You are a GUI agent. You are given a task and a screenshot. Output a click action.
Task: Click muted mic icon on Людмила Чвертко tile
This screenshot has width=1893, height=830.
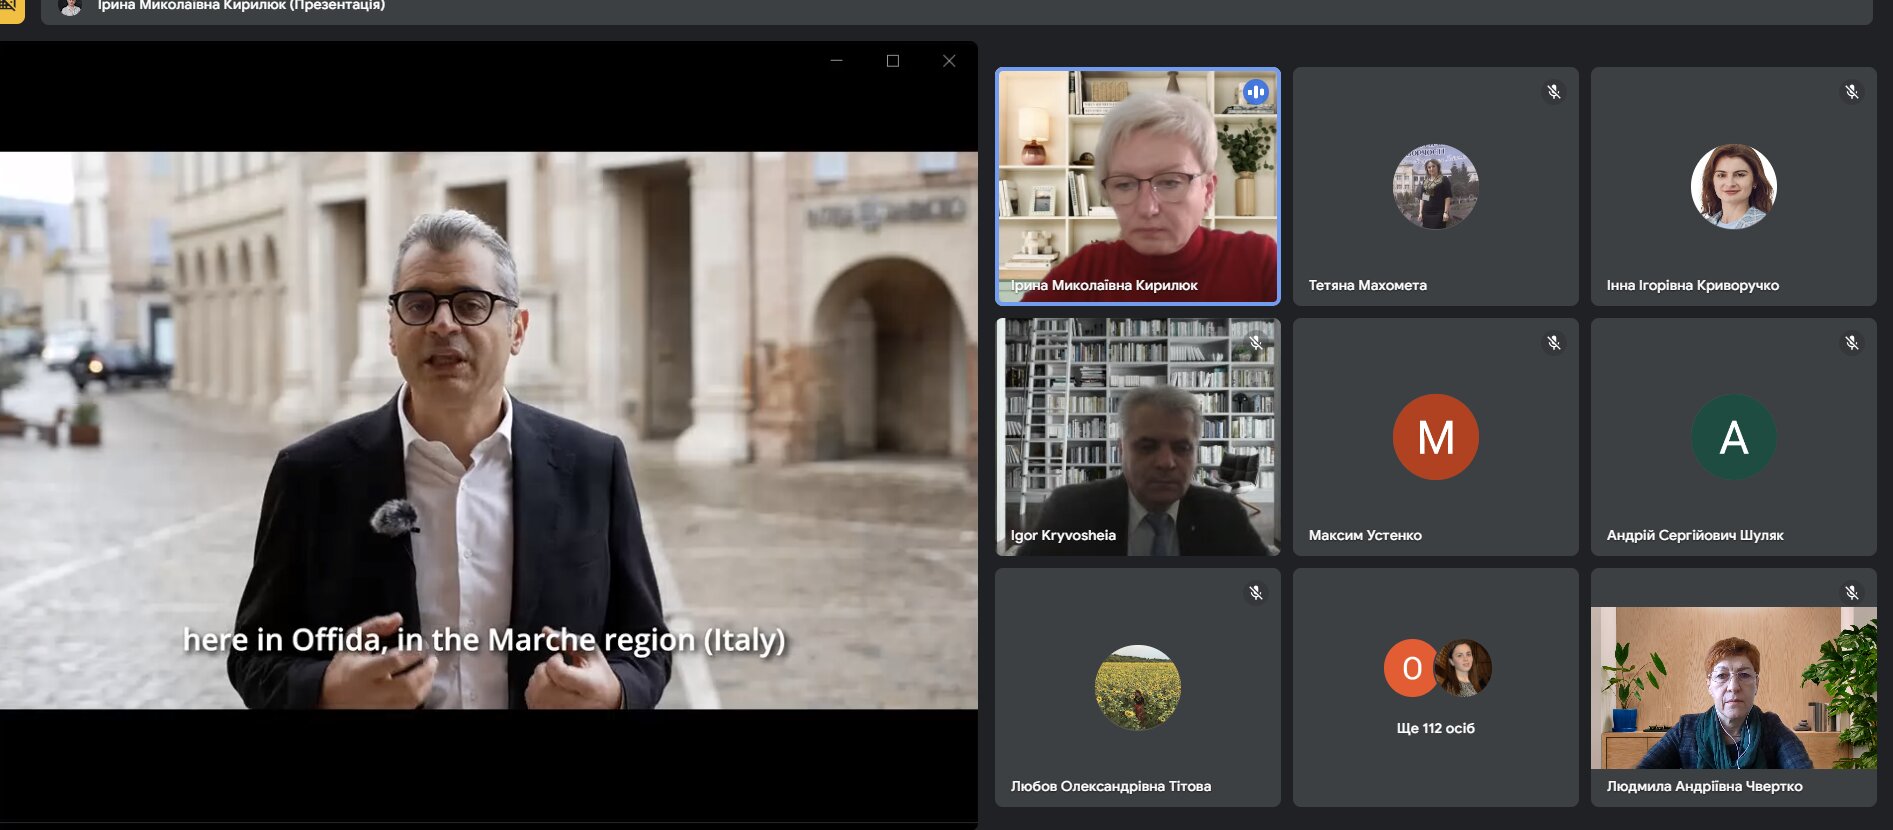pyautogui.click(x=1851, y=593)
